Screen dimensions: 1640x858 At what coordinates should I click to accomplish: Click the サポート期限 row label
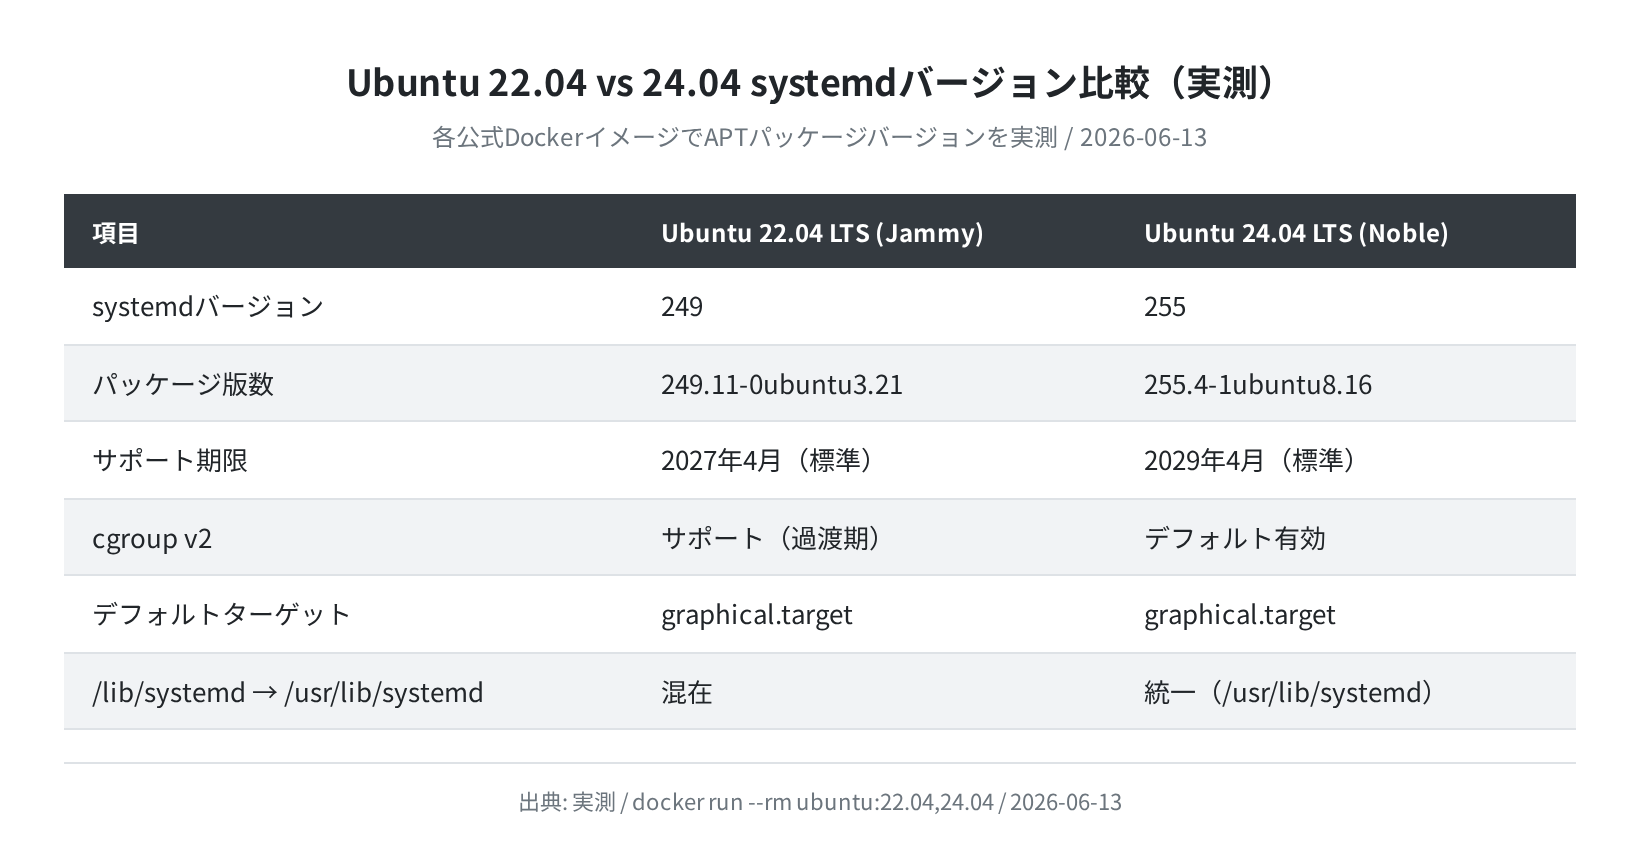[170, 460]
